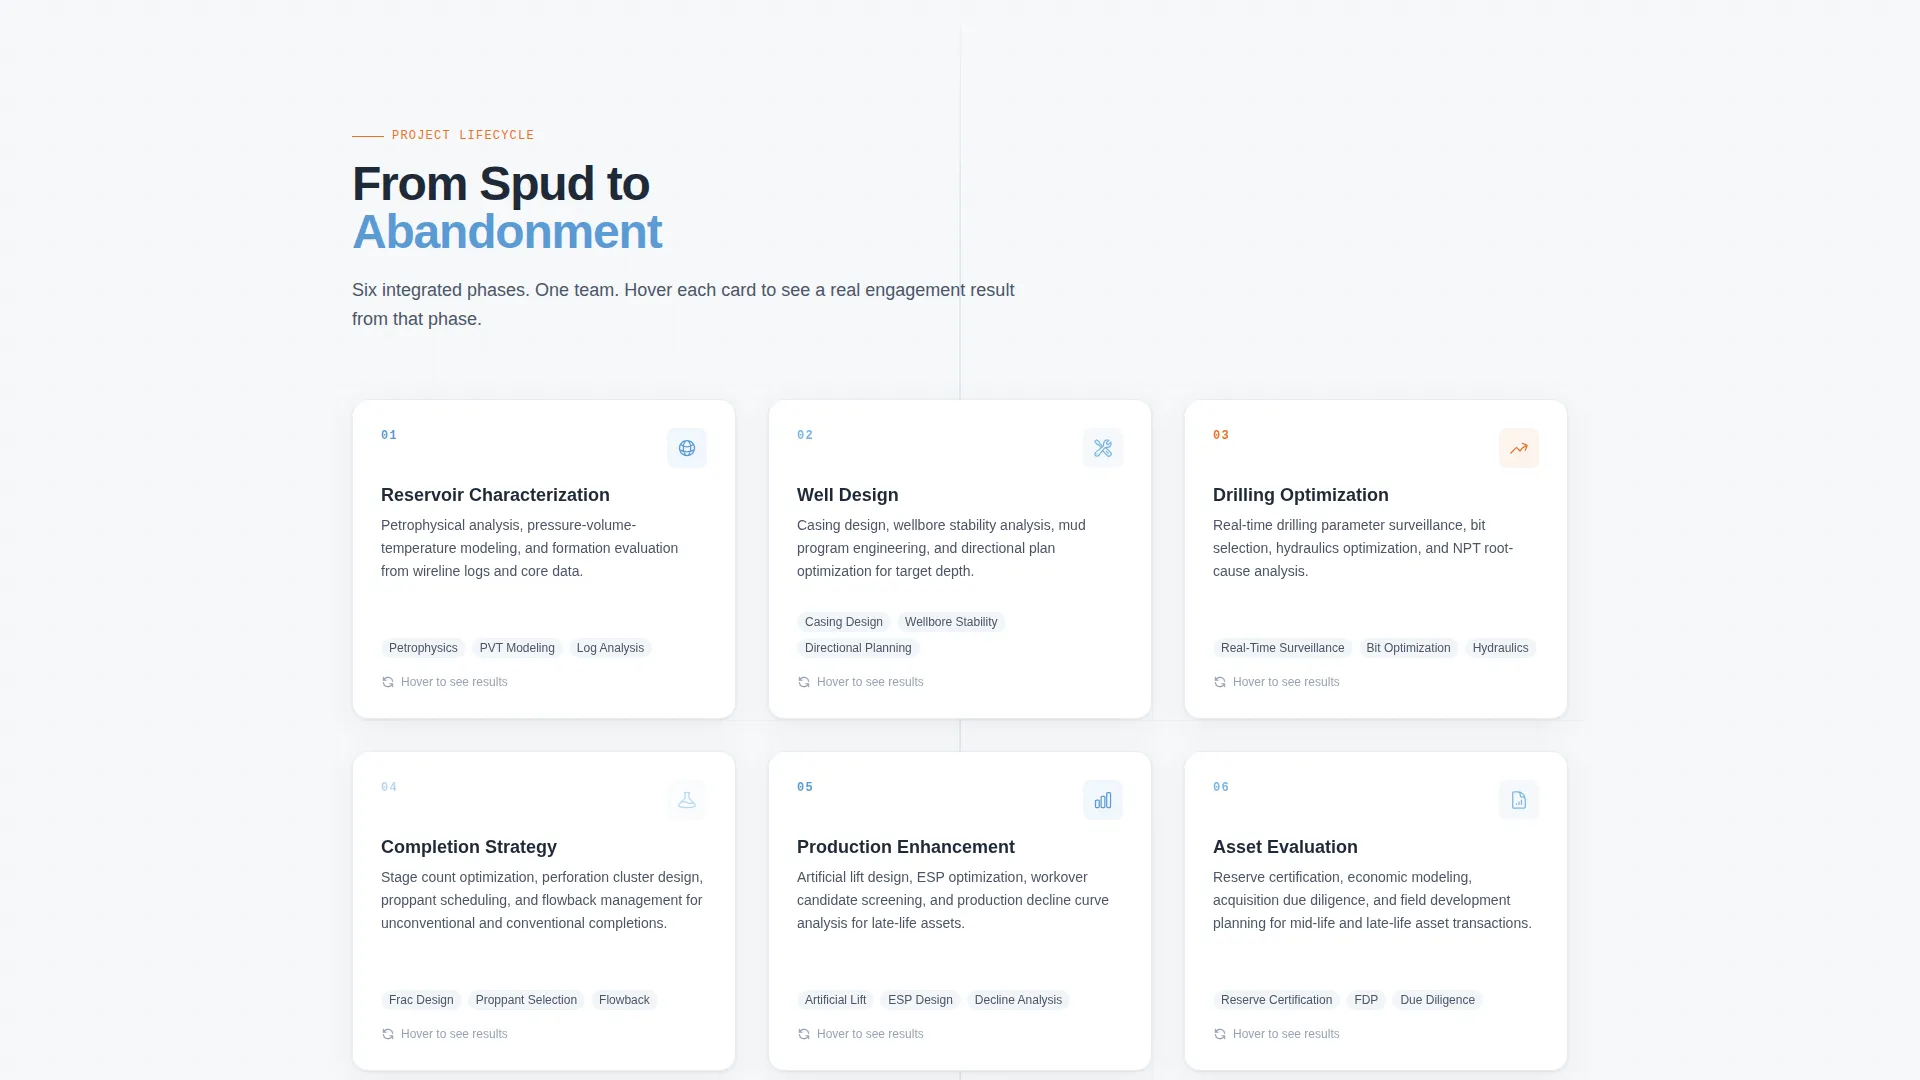Click the Reservoir Characterization card title
This screenshot has width=1920, height=1080.
click(x=495, y=495)
